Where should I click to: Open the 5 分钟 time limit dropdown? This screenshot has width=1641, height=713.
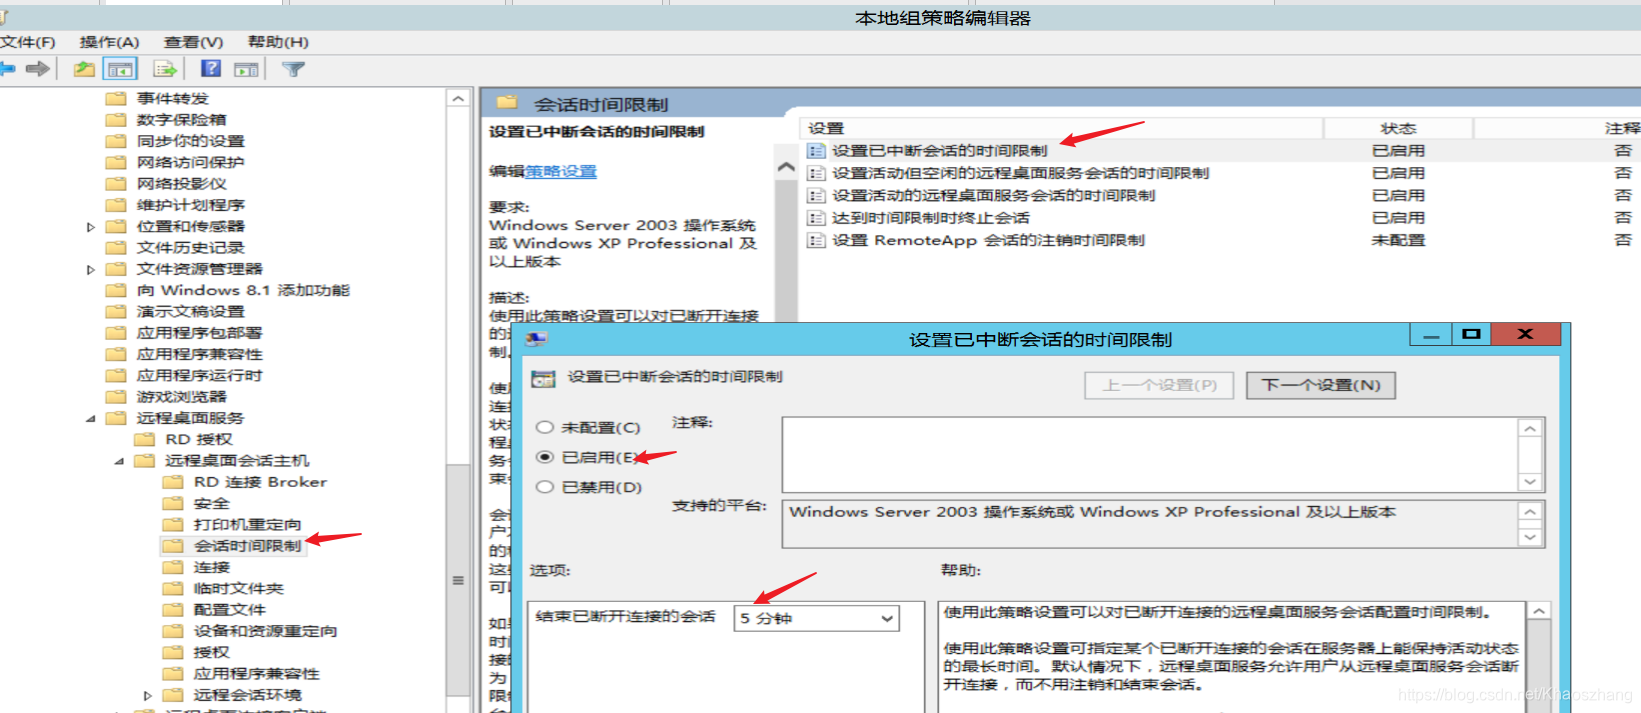tap(816, 619)
